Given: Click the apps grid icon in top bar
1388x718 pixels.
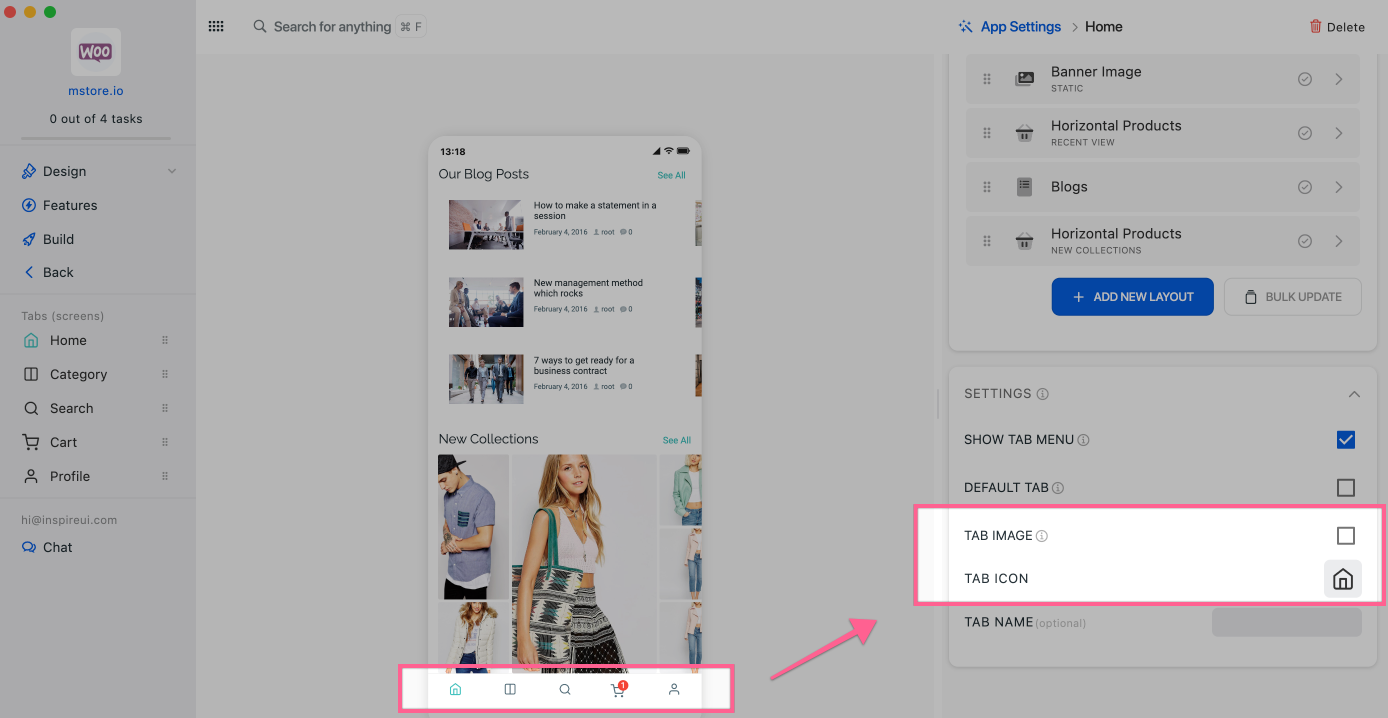Looking at the screenshot, I should coord(216,27).
